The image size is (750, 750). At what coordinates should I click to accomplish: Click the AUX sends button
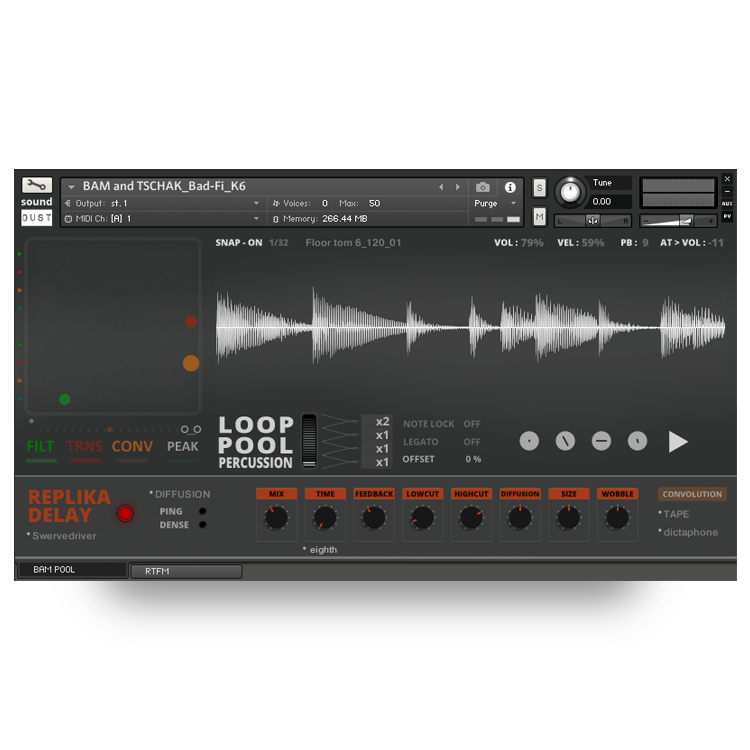(727, 204)
